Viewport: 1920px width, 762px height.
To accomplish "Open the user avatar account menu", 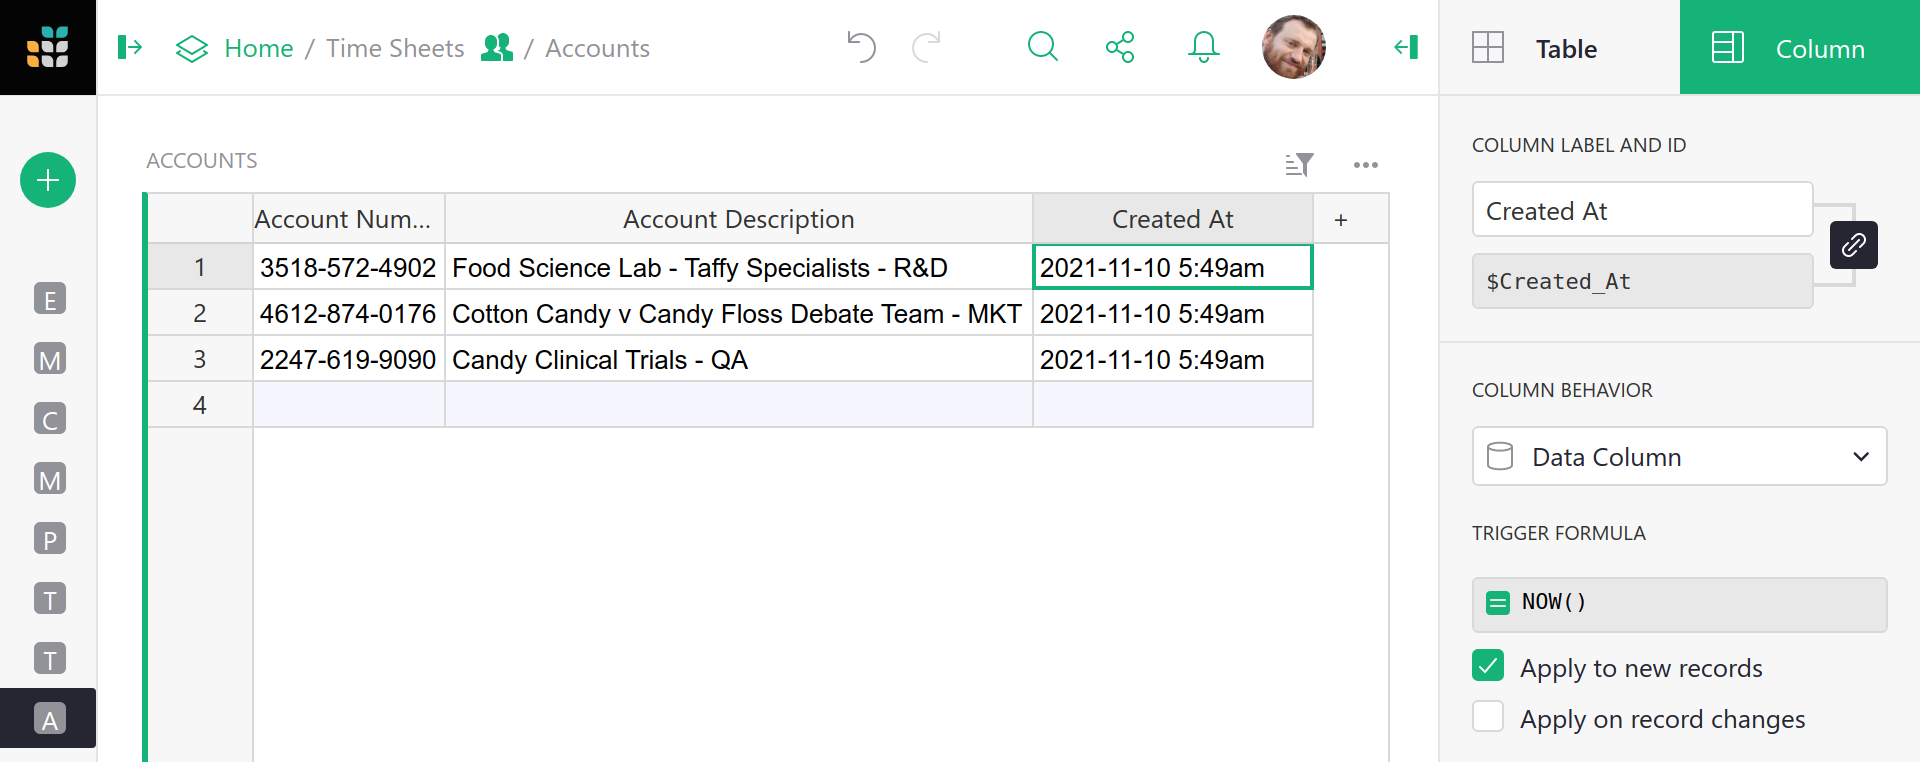I will pos(1293,47).
